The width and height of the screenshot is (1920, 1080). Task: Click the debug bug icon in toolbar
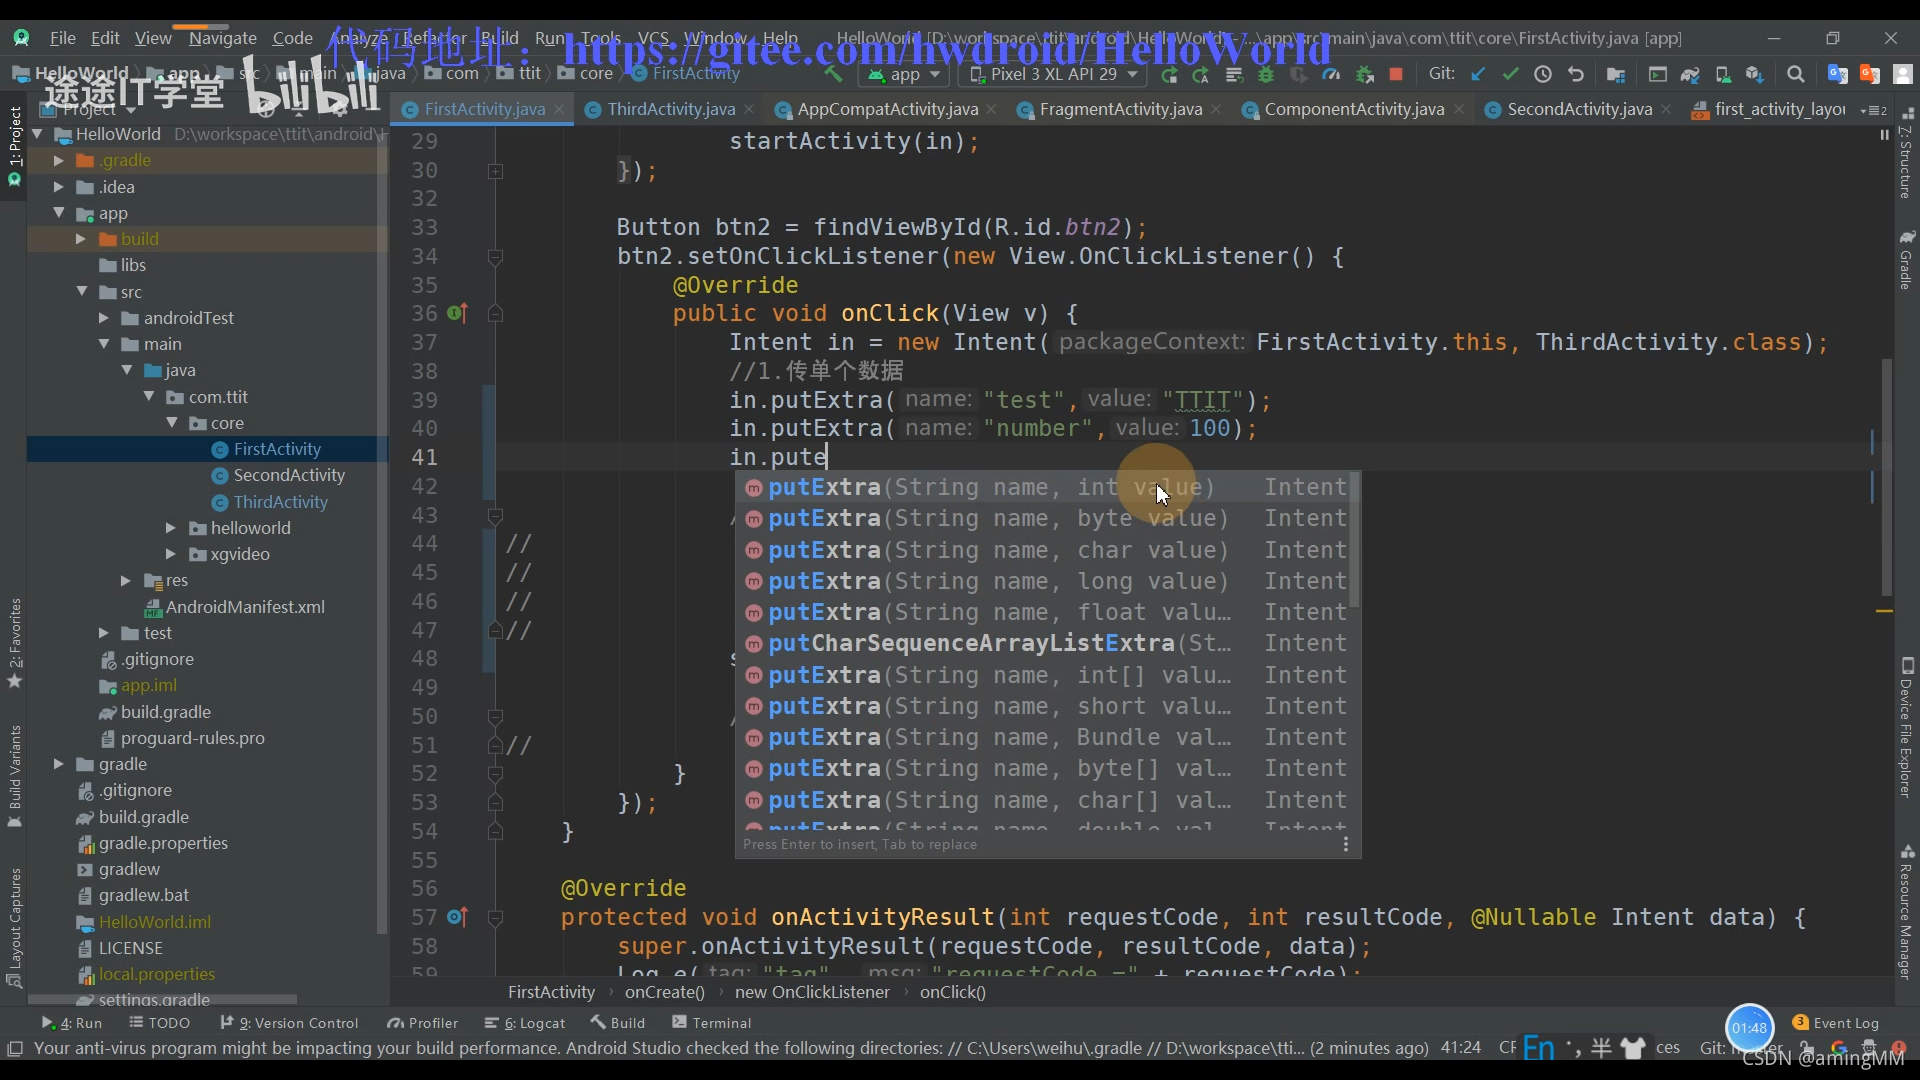[x=1266, y=75]
